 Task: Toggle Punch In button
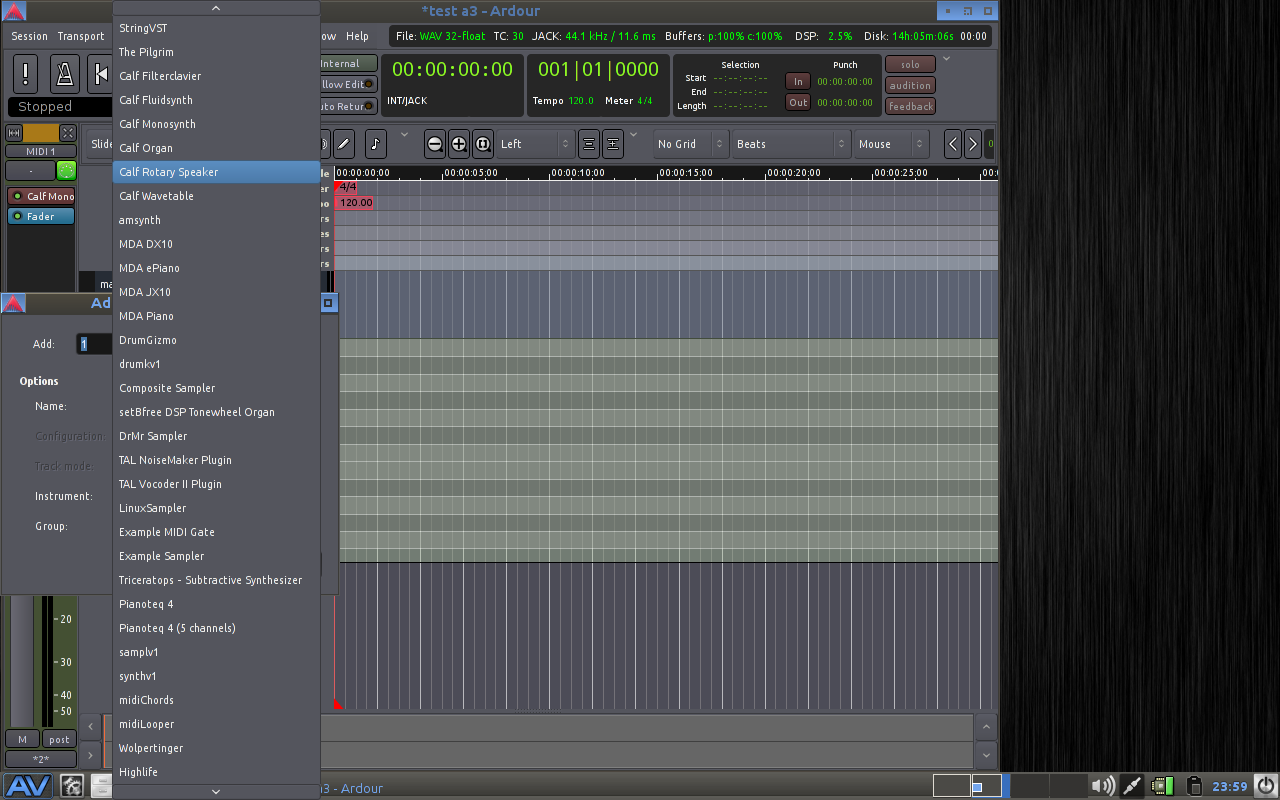pos(798,82)
